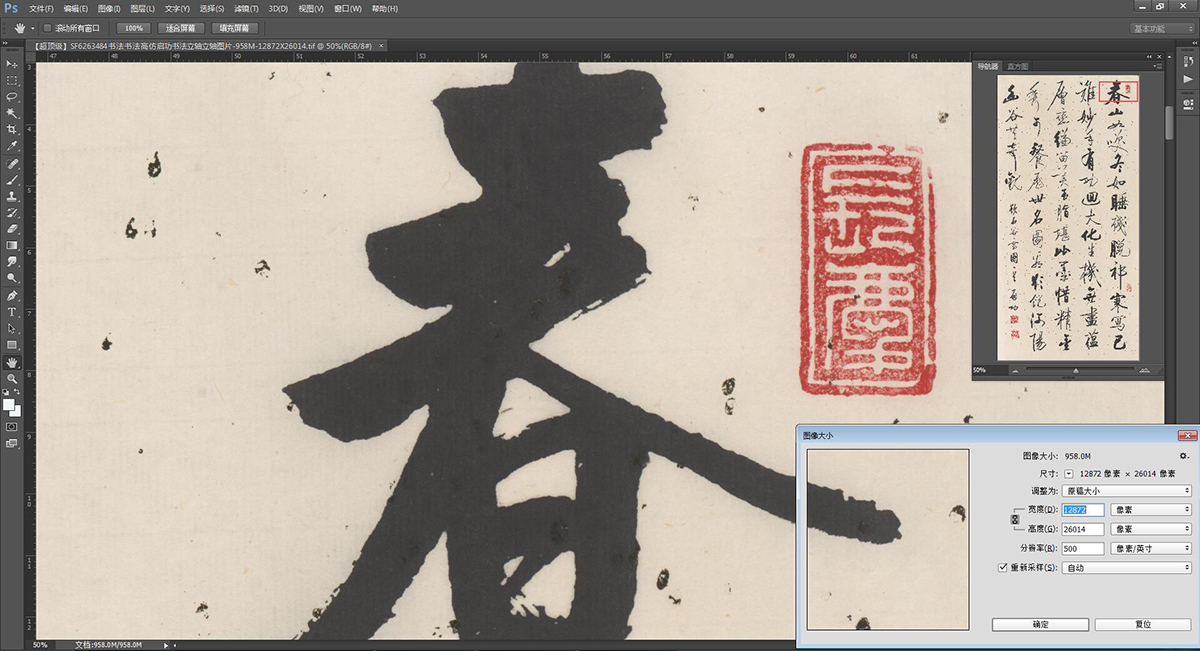Select the Crop tool
Image resolution: width=1200 pixels, height=651 pixels.
[x=12, y=130]
